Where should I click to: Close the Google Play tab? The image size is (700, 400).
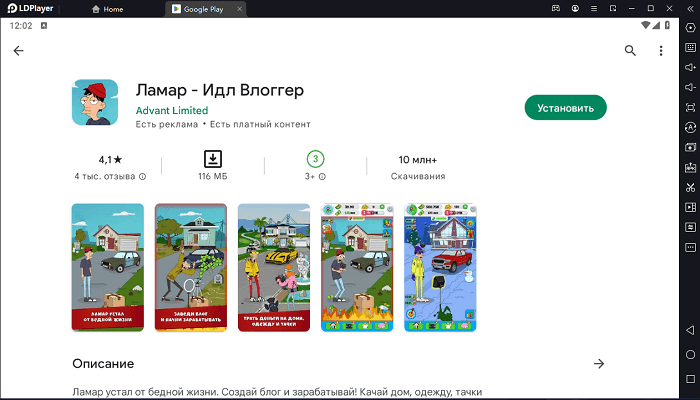pyautogui.click(x=239, y=9)
